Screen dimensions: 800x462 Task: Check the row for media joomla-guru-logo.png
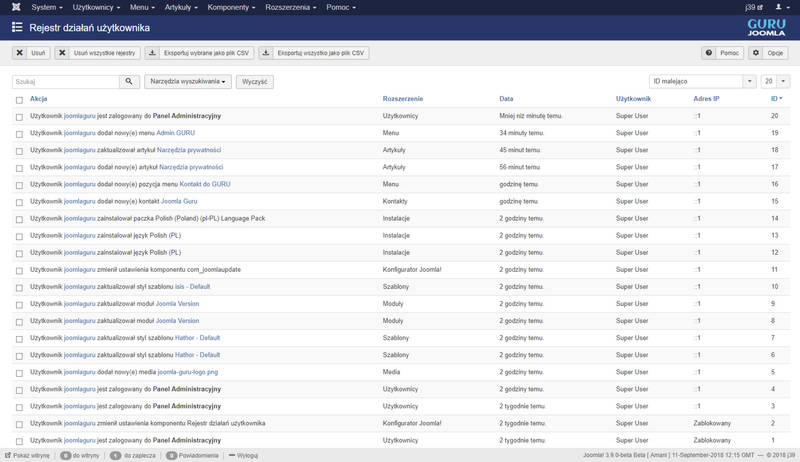coord(19,373)
